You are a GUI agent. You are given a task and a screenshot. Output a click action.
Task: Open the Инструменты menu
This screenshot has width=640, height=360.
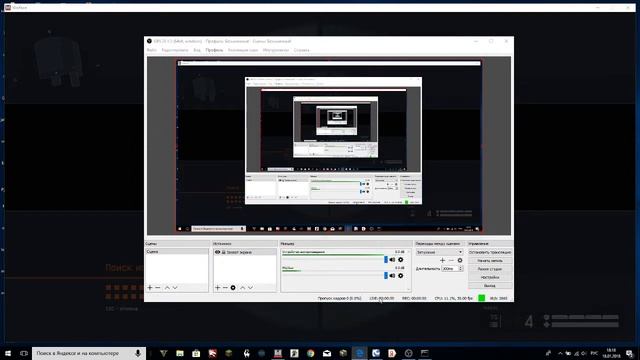click(x=276, y=50)
